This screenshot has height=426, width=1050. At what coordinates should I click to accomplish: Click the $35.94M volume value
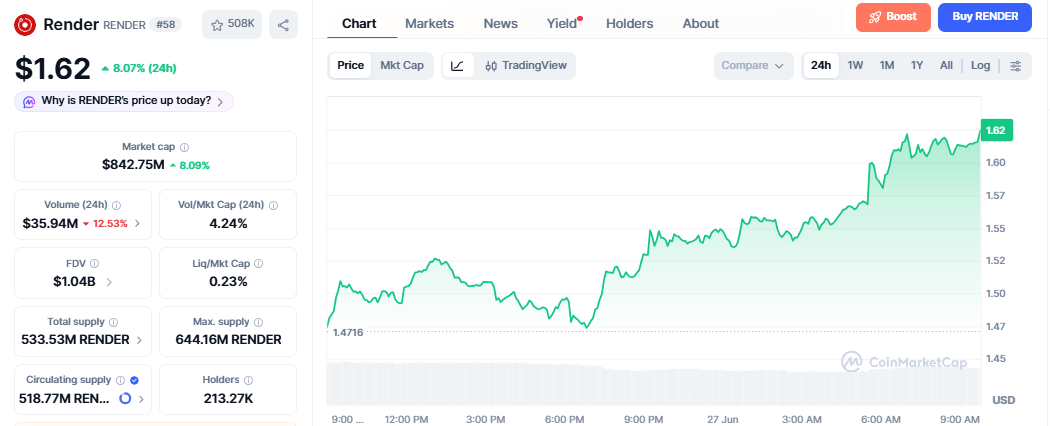pos(50,223)
